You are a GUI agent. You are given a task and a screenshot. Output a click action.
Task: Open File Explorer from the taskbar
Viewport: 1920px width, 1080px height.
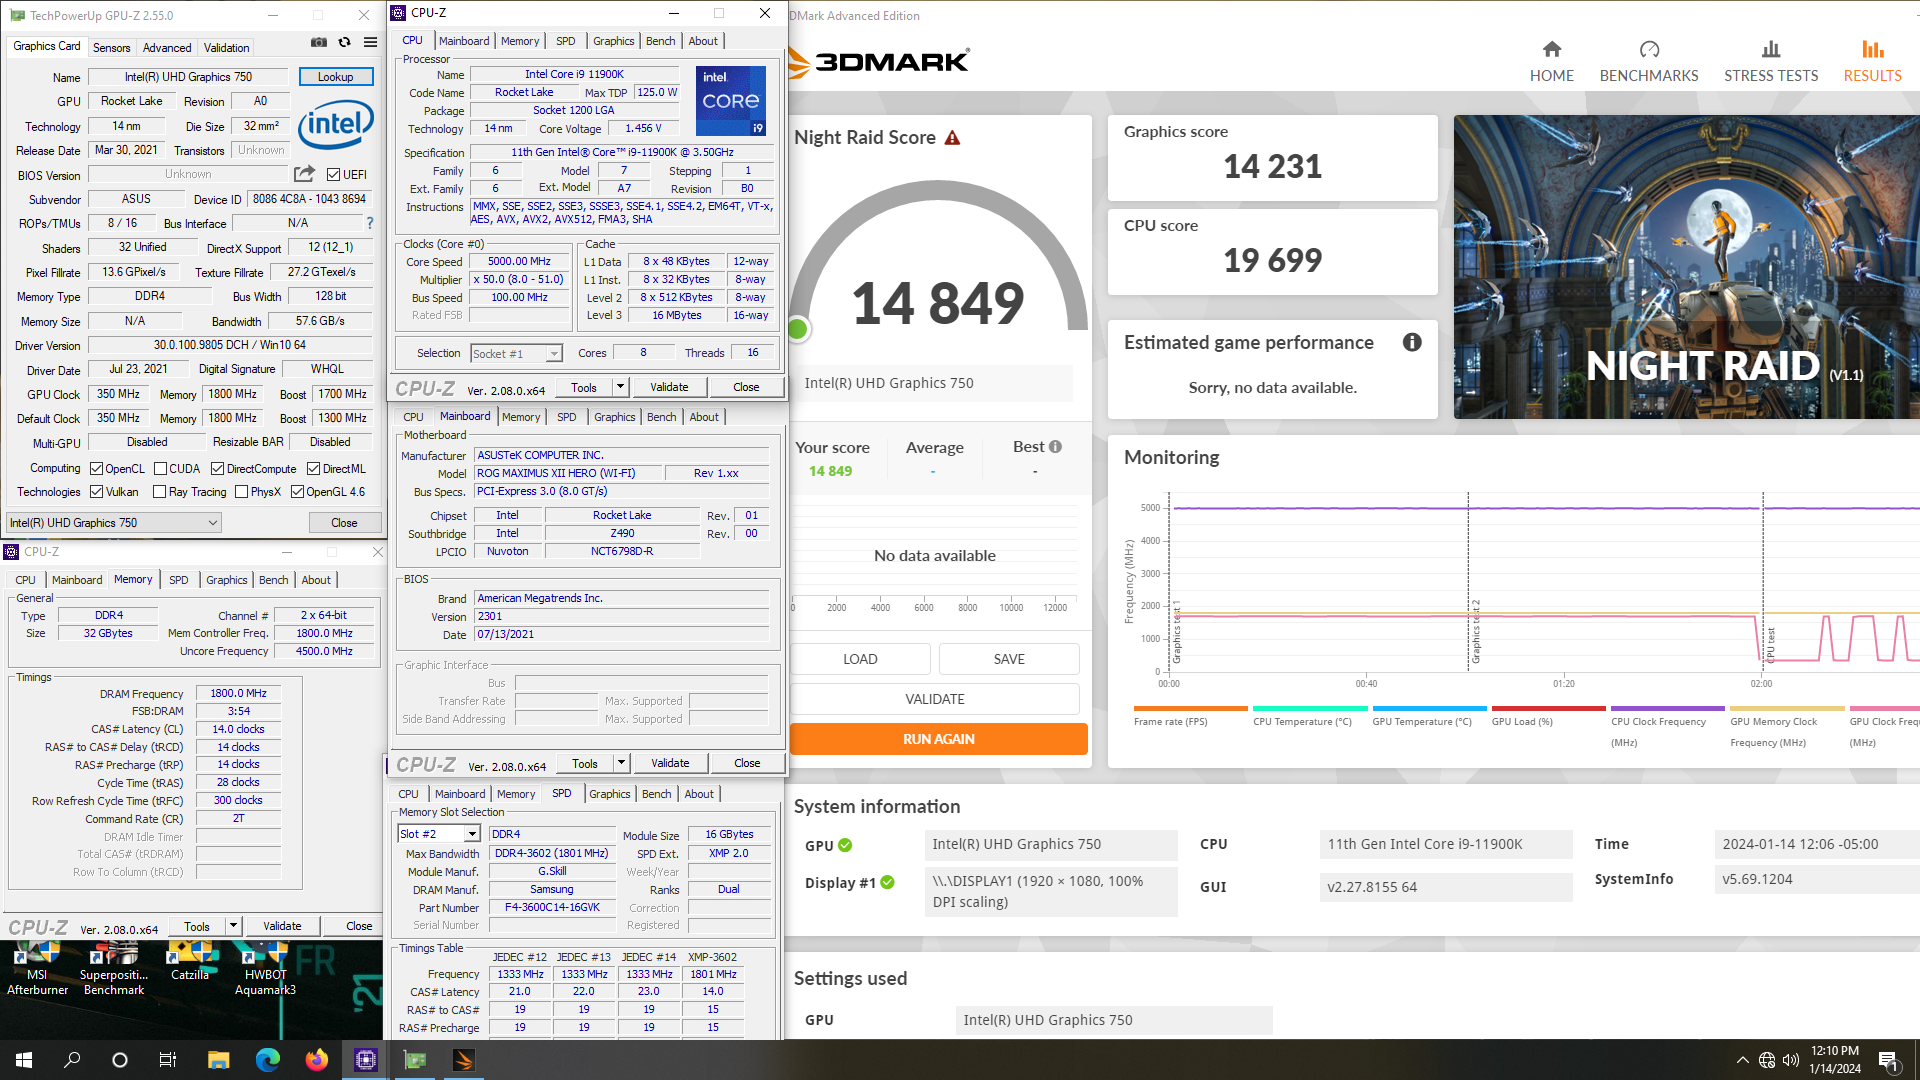218,1060
